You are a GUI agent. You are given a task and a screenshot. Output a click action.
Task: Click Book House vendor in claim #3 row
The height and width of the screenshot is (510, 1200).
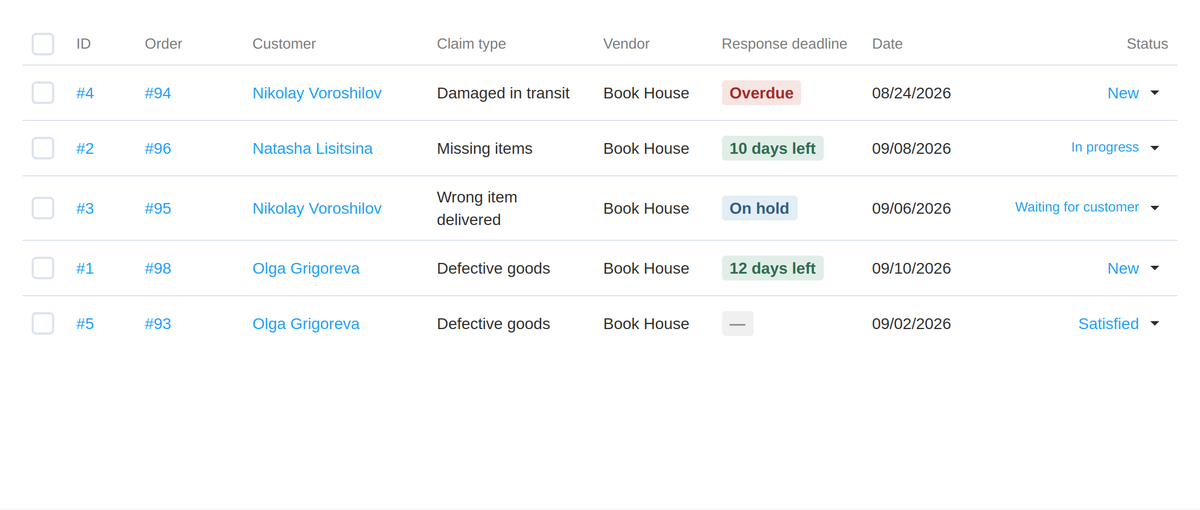click(x=646, y=208)
